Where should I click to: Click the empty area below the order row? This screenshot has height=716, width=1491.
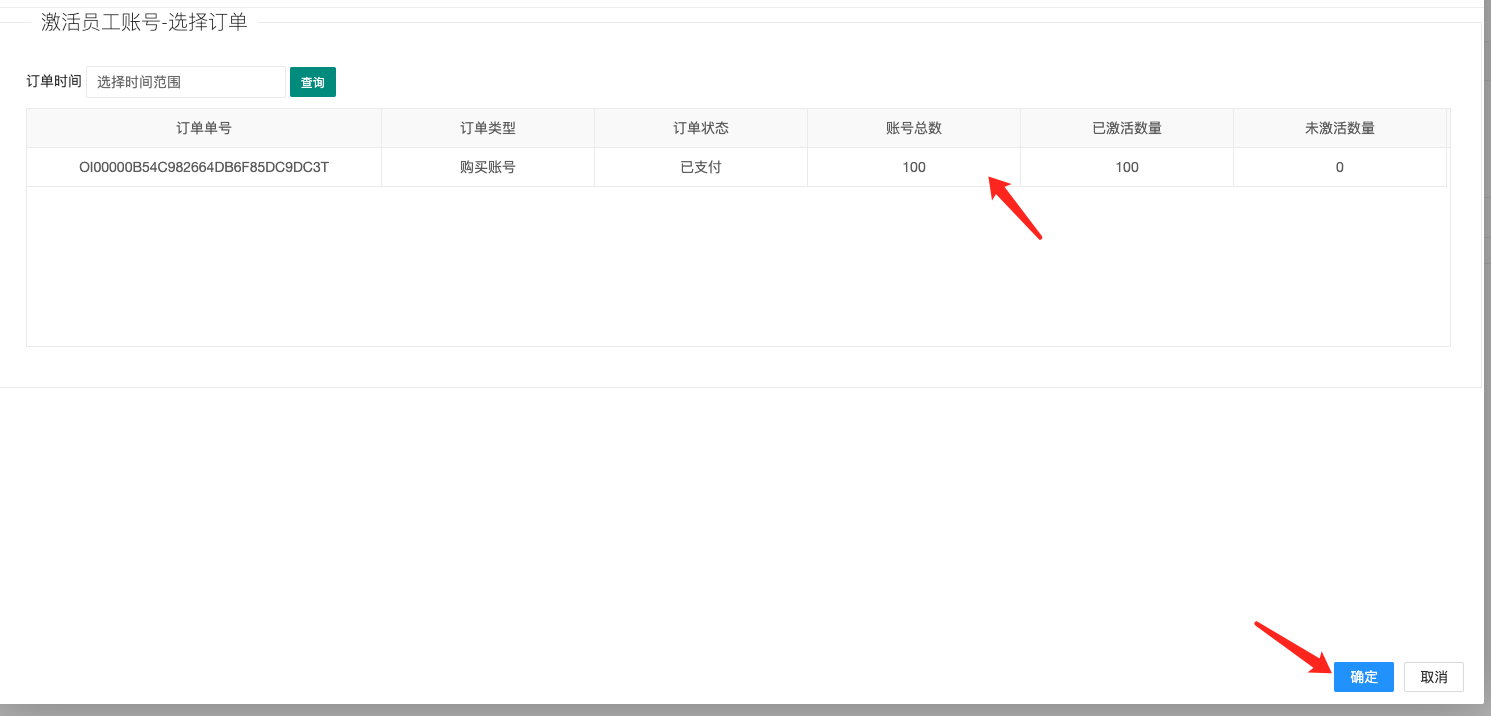(737, 266)
